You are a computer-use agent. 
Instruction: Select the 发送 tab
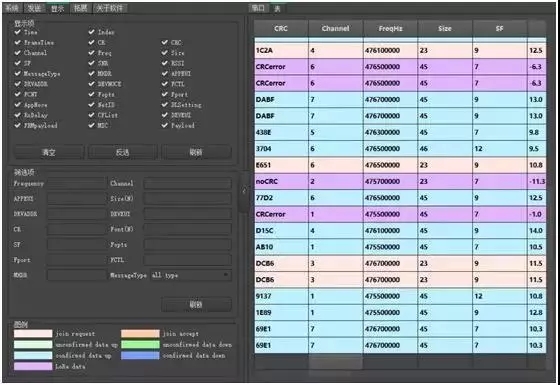35,8
